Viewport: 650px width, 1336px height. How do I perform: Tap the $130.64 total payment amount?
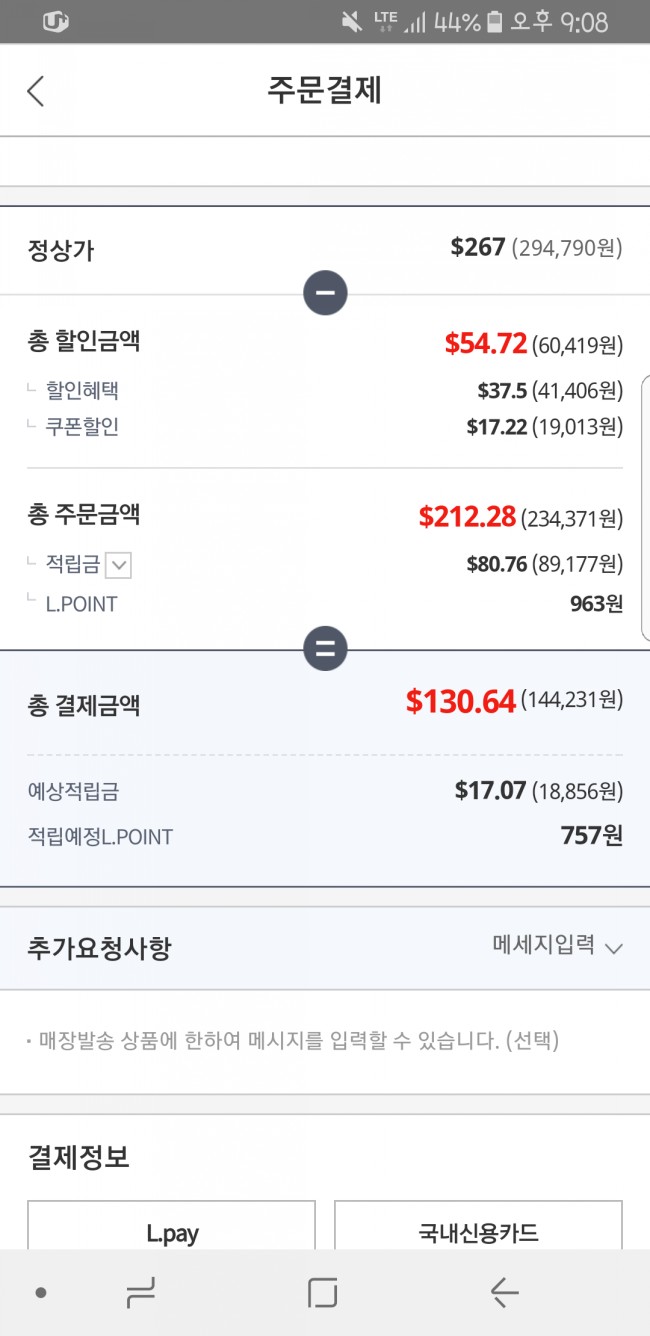460,701
